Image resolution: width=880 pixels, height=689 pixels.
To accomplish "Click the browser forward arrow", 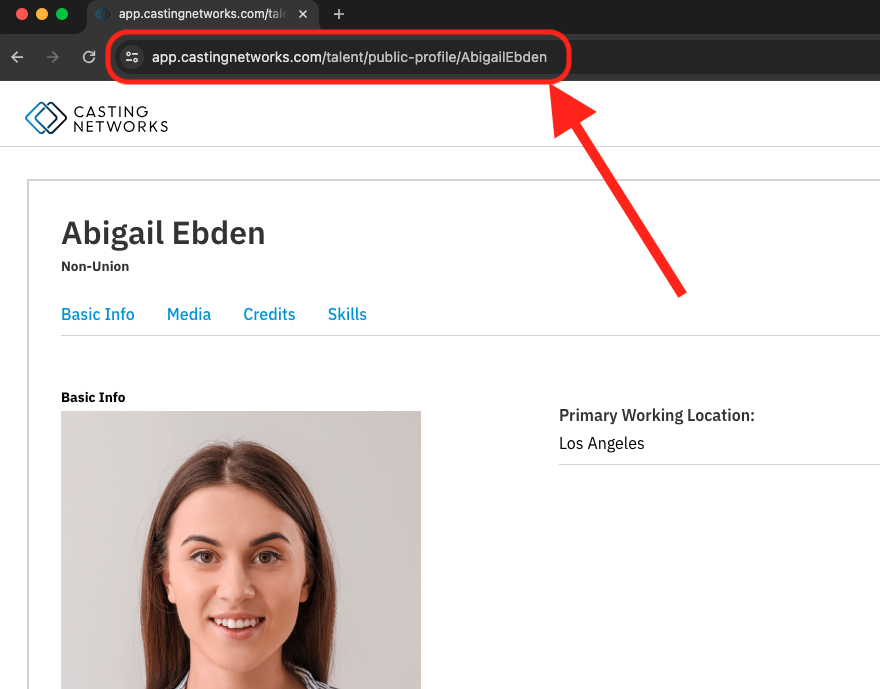I will (x=53, y=57).
